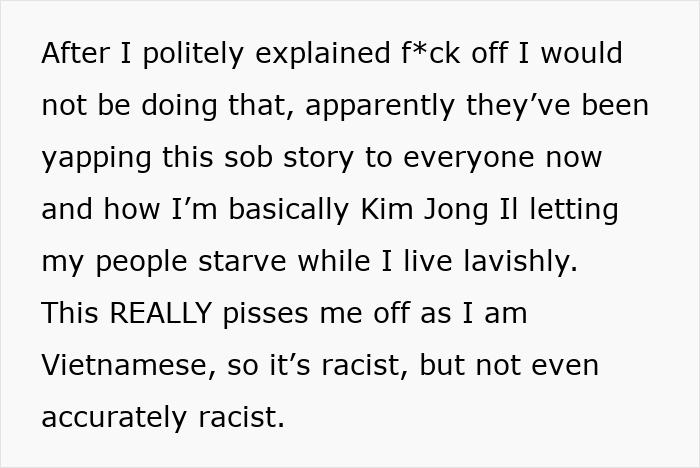Click the word "doing" in second line
This screenshot has width=700, height=468.
point(179,106)
